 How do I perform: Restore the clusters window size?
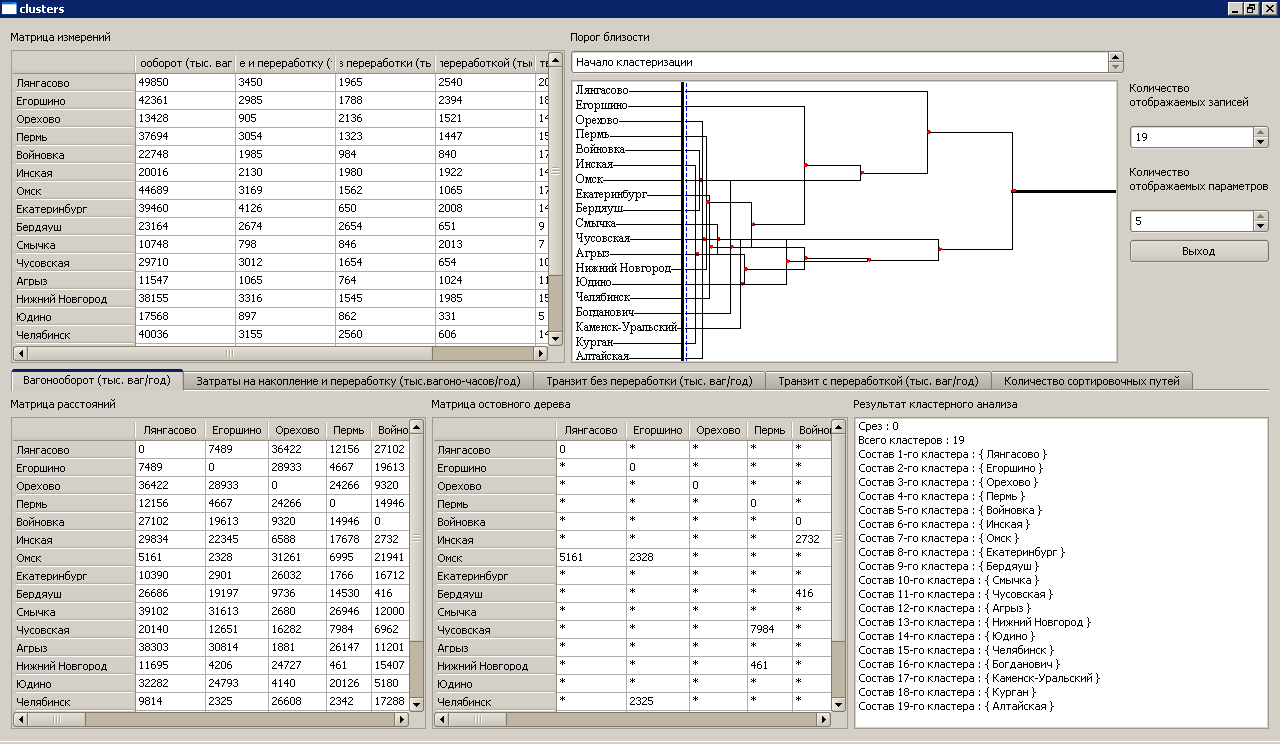coord(1251,9)
